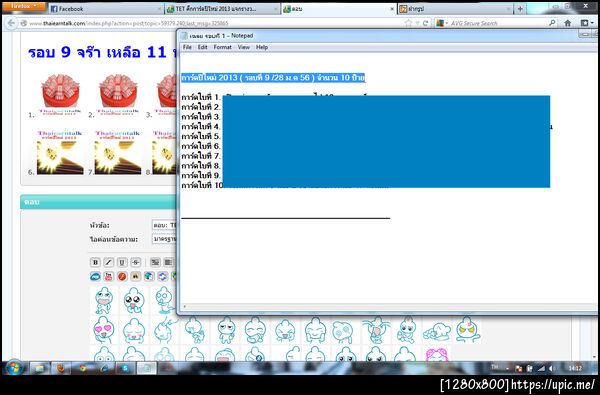Click the Firefox home icon

coord(567,23)
